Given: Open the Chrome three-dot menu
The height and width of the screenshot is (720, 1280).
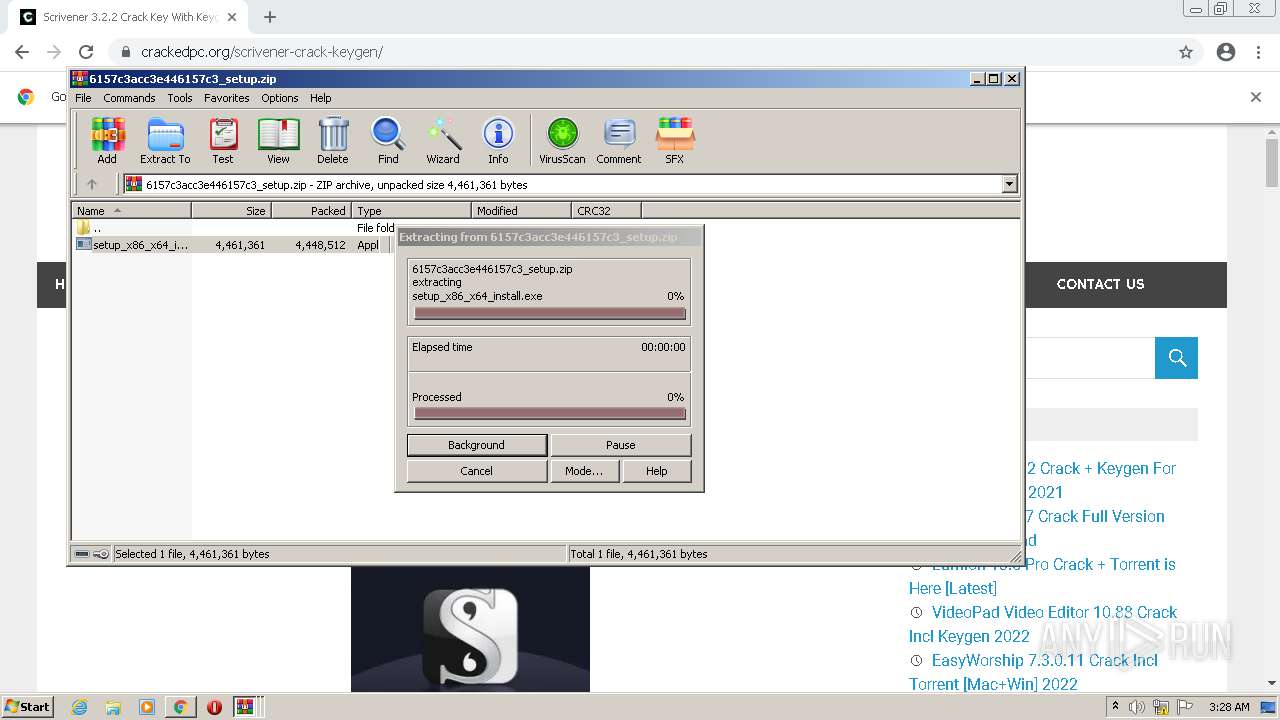Looking at the screenshot, I should click(x=1258, y=52).
